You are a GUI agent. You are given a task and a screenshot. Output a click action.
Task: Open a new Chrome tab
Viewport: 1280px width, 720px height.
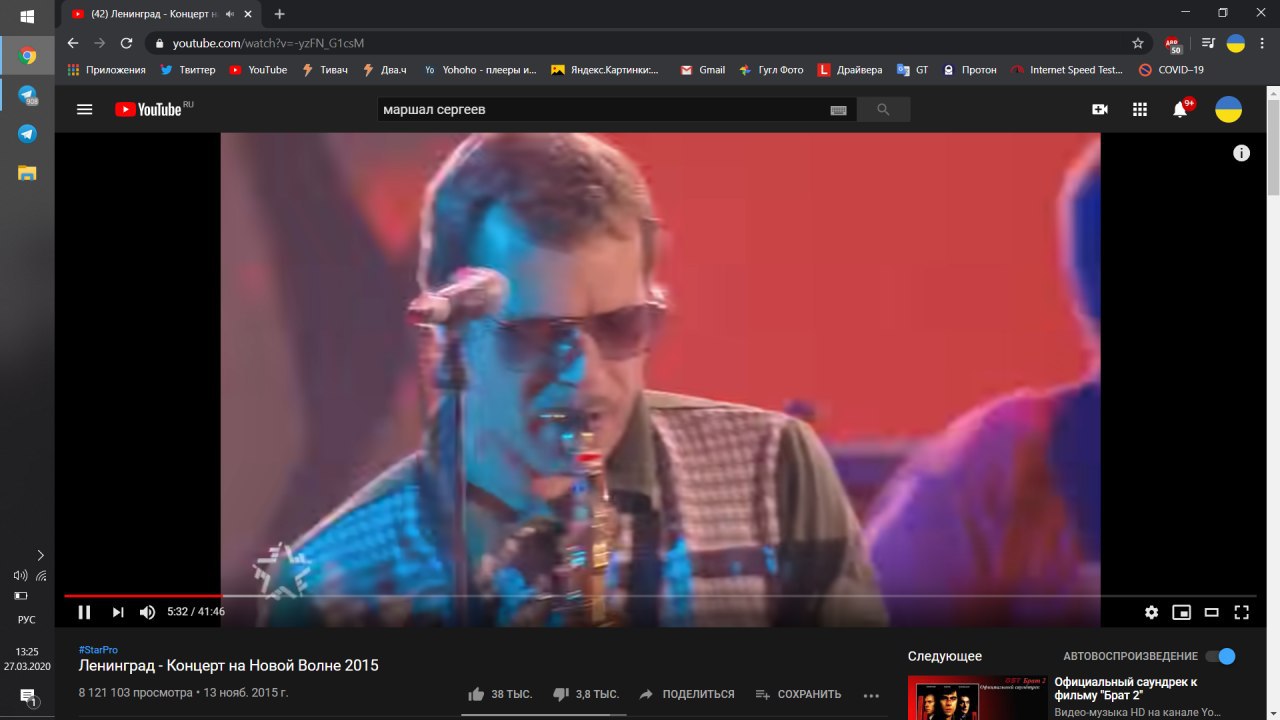[280, 14]
